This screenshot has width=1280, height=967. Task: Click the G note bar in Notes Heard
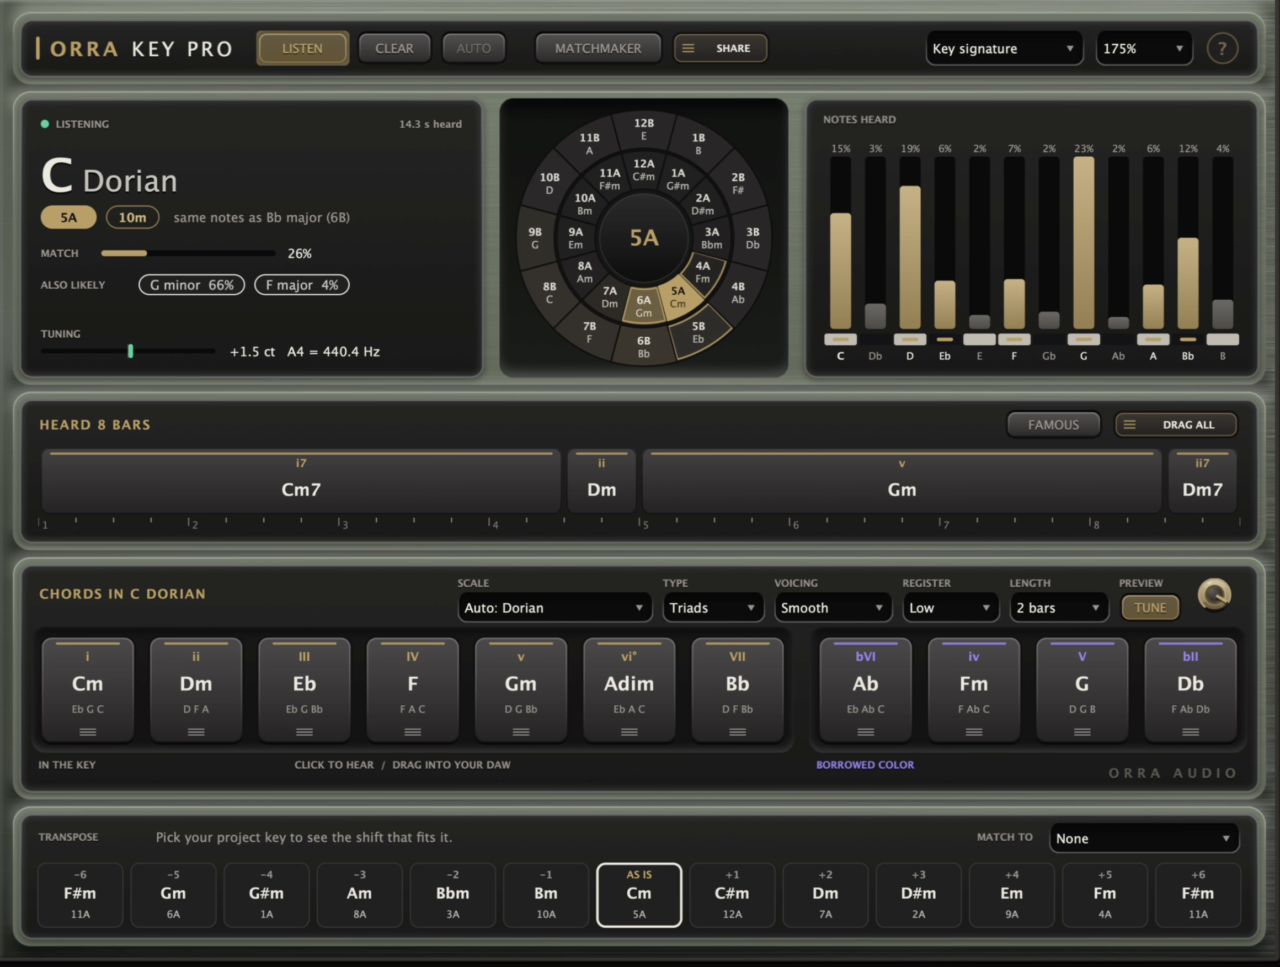click(1083, 244)
